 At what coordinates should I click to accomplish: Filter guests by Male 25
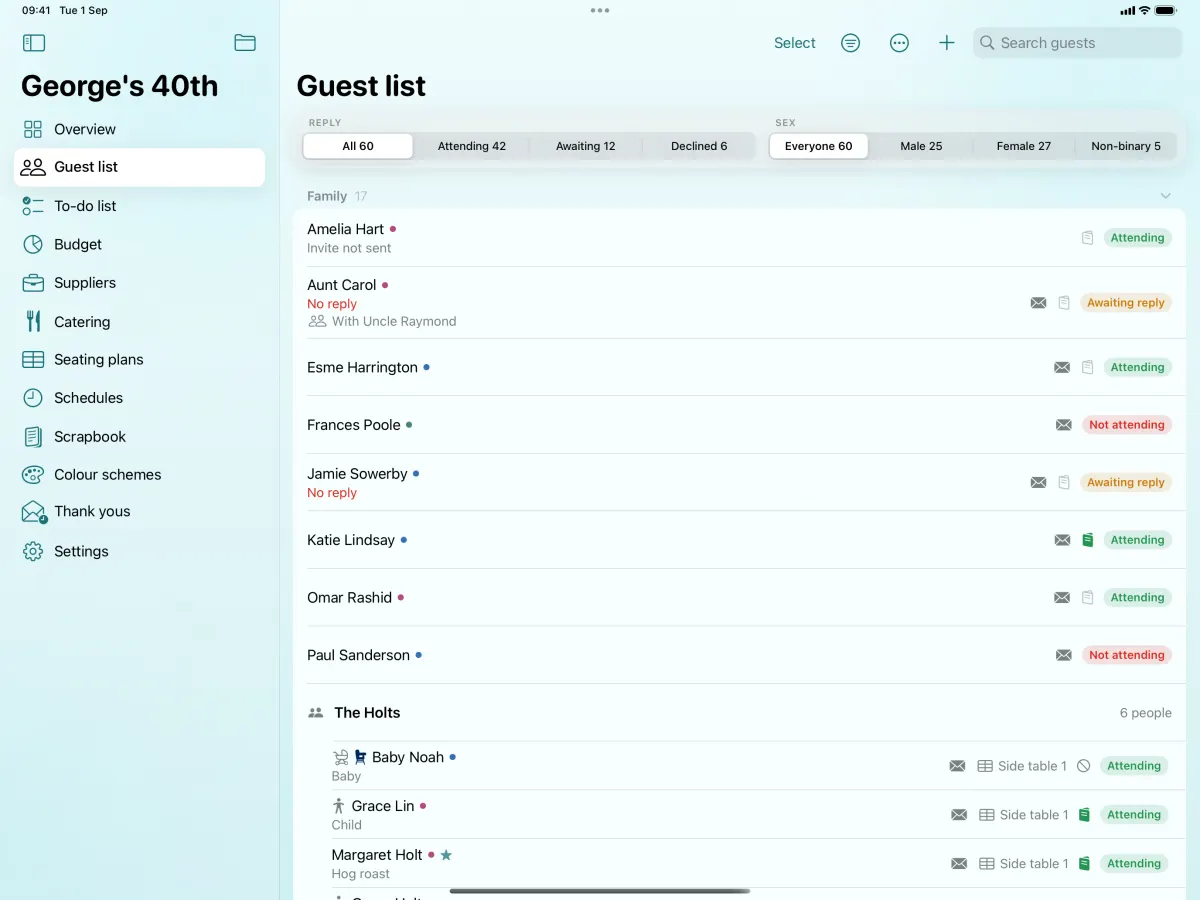[921, 146]
